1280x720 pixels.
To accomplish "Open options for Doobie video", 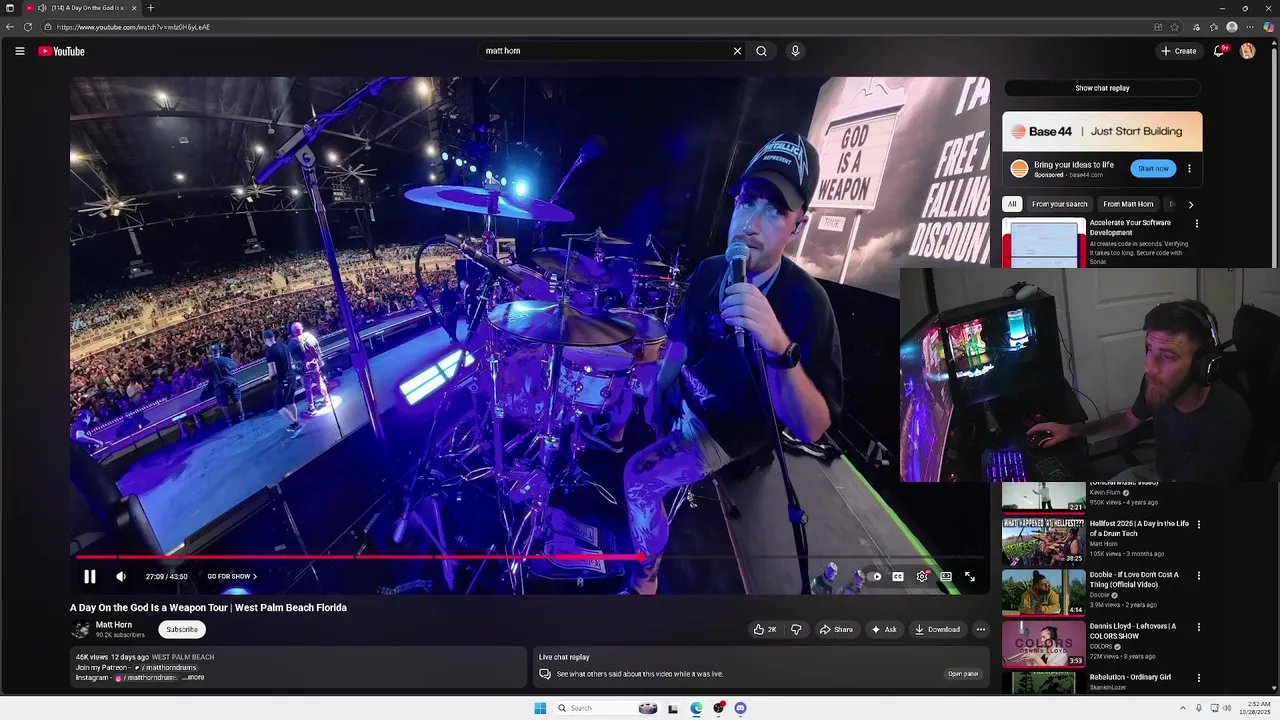I will coord(1198,575).
